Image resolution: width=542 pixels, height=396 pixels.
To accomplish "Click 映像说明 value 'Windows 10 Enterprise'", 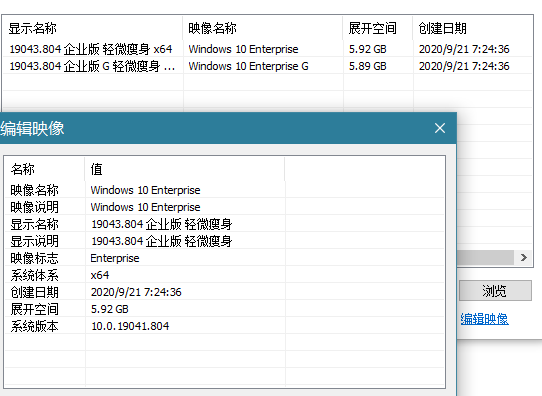I will coord(145,207).
